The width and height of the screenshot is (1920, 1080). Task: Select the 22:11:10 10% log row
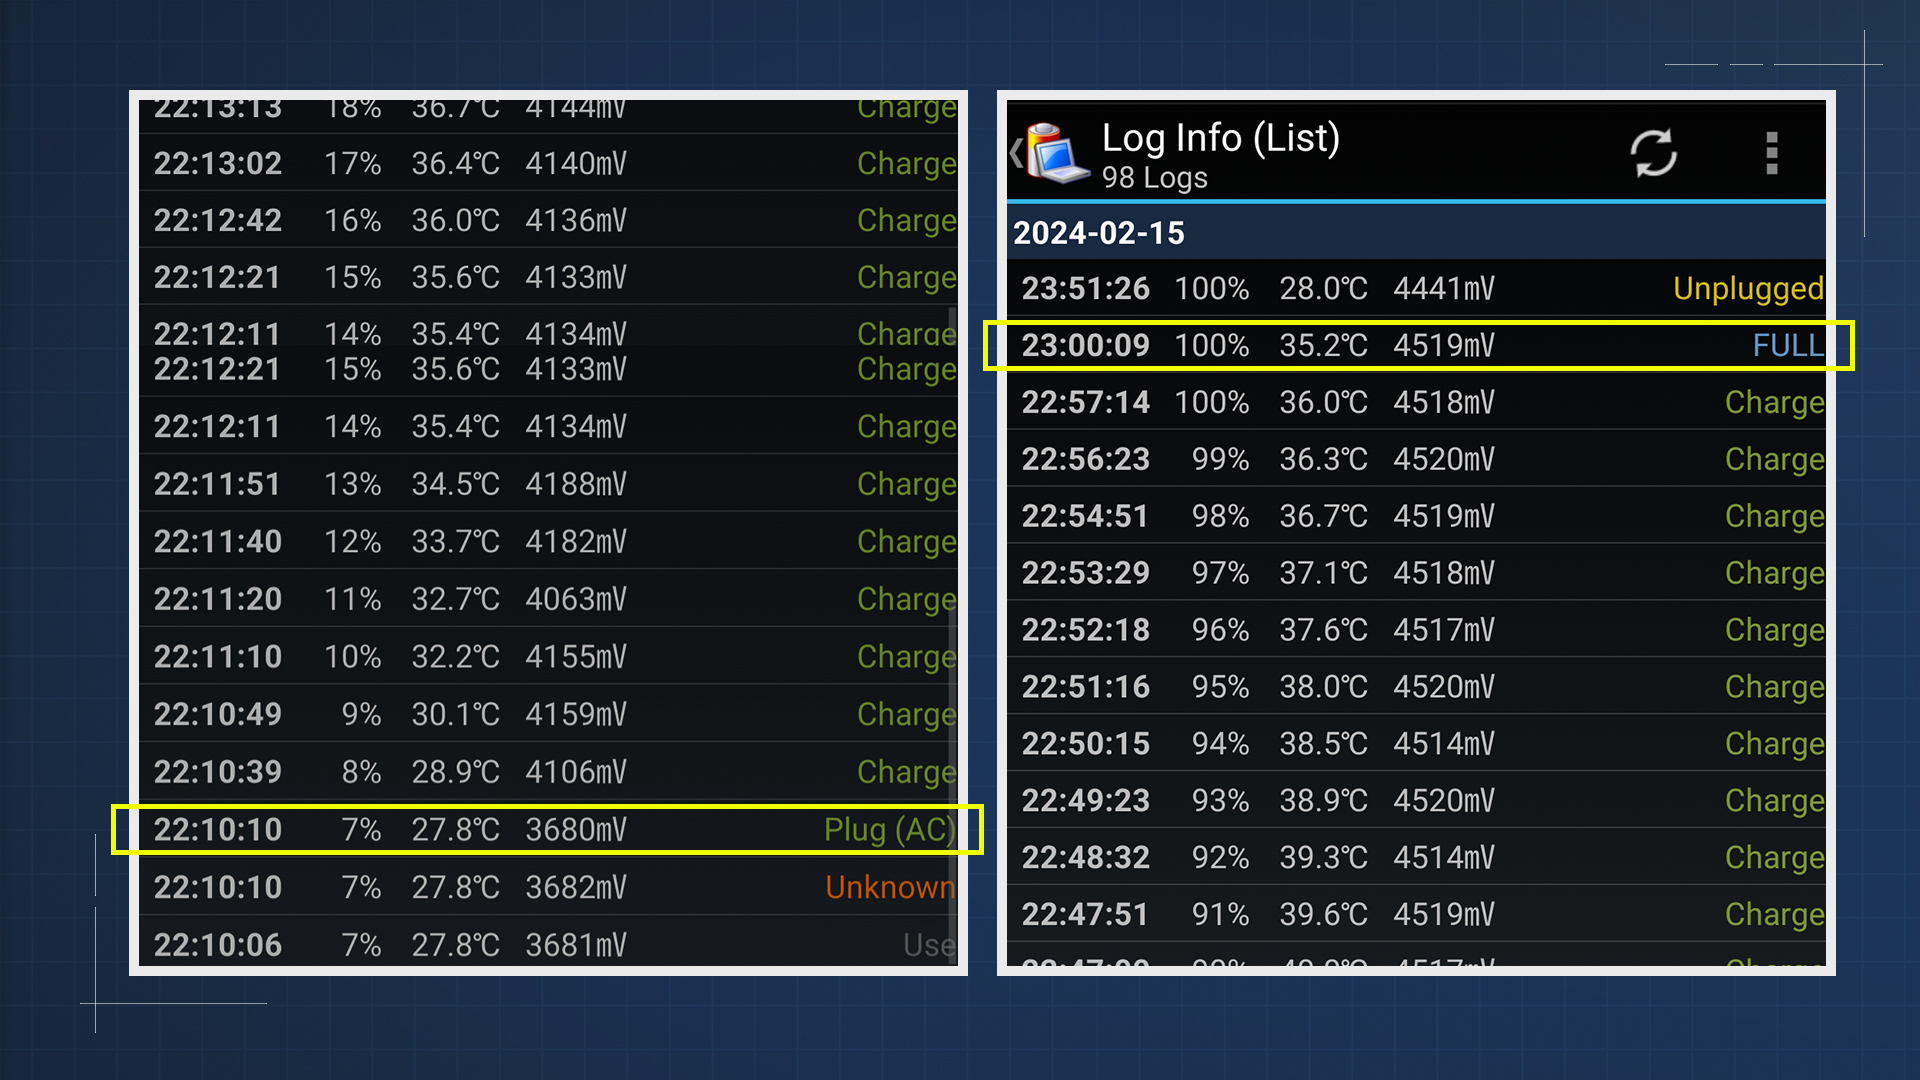point(548,657)
